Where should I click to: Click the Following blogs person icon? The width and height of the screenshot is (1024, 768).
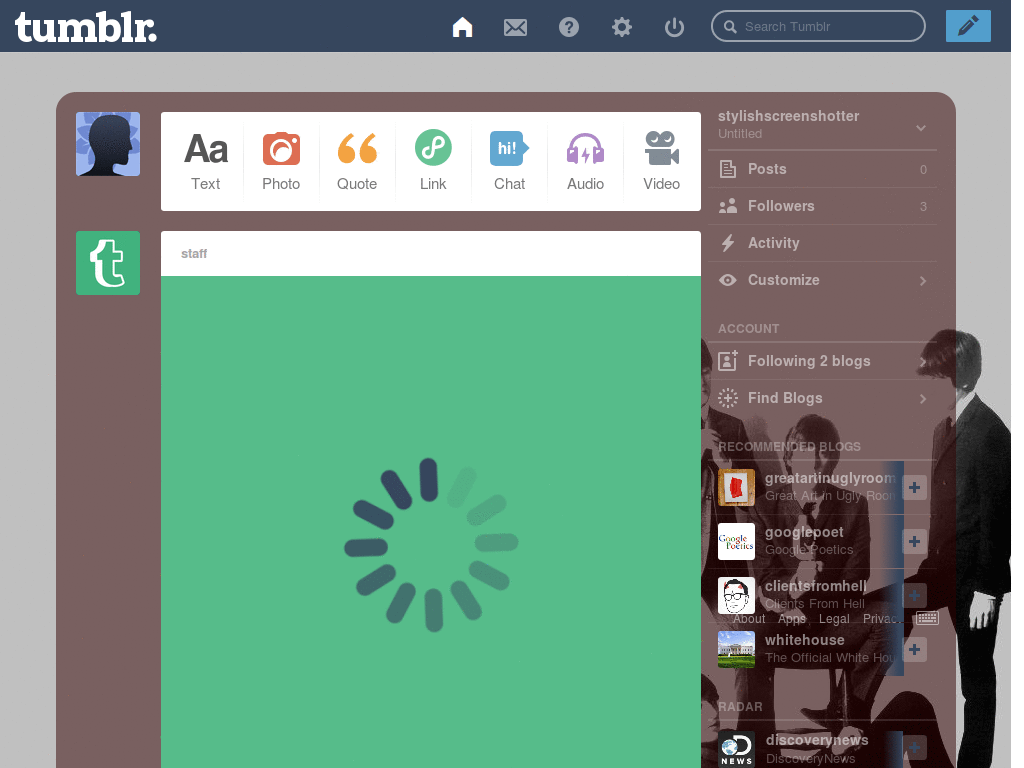(728, 360)
